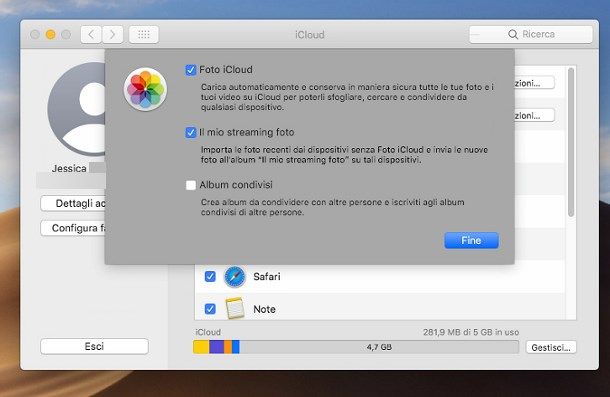Click the Photos app icon in the dialog
This screenshot has width=610, height=397.
145,89
